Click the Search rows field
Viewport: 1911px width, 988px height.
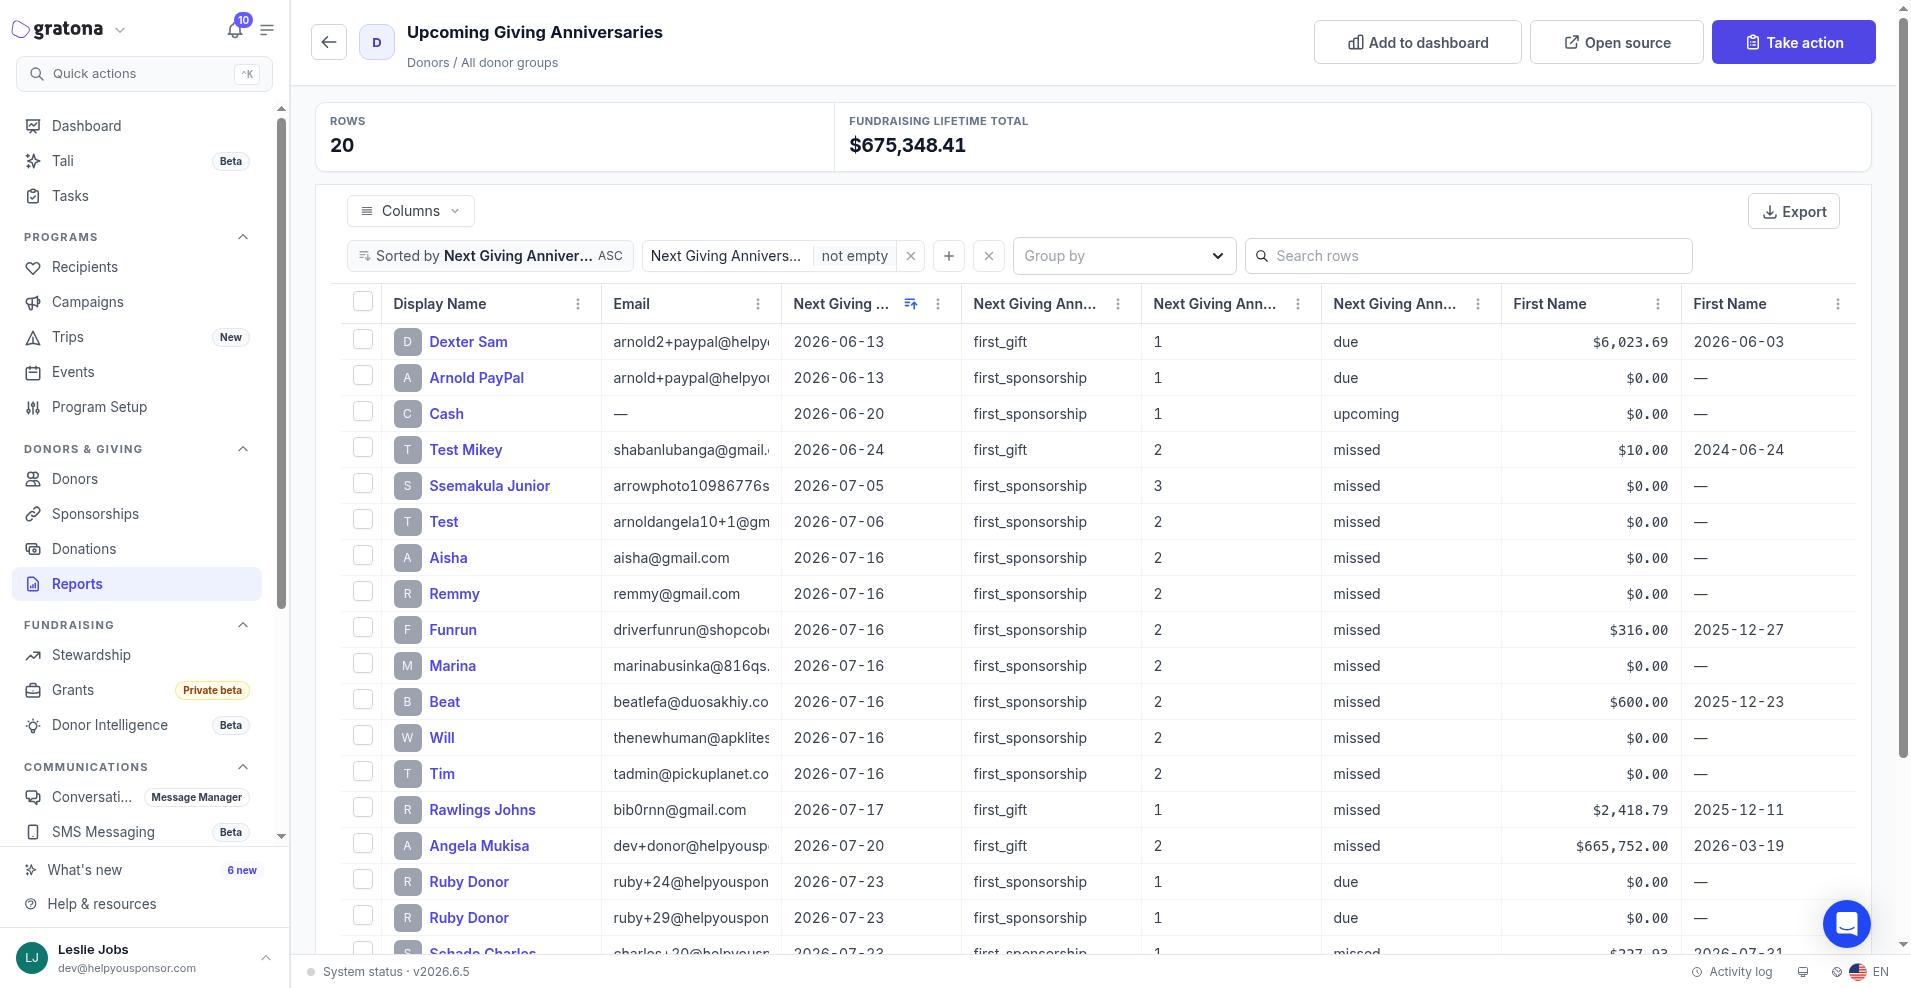[1469, 256]
